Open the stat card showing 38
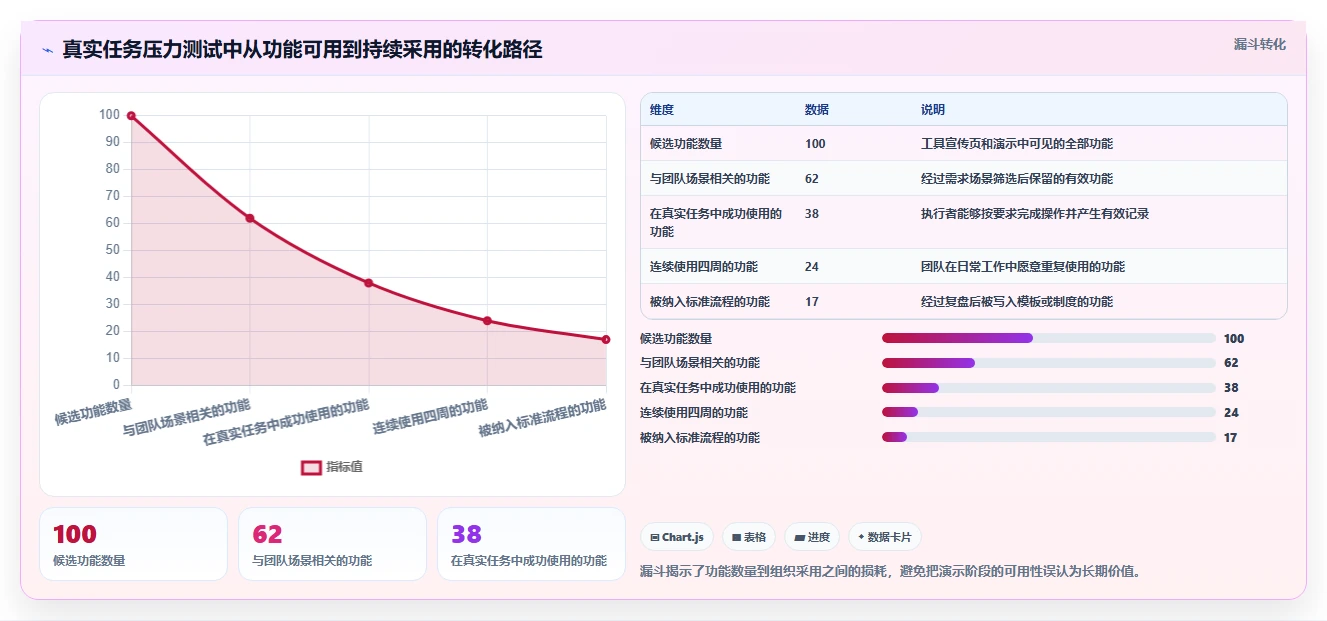Viewport: 1327px width, 621px height. pyautogui.click(x=531, y=544)
